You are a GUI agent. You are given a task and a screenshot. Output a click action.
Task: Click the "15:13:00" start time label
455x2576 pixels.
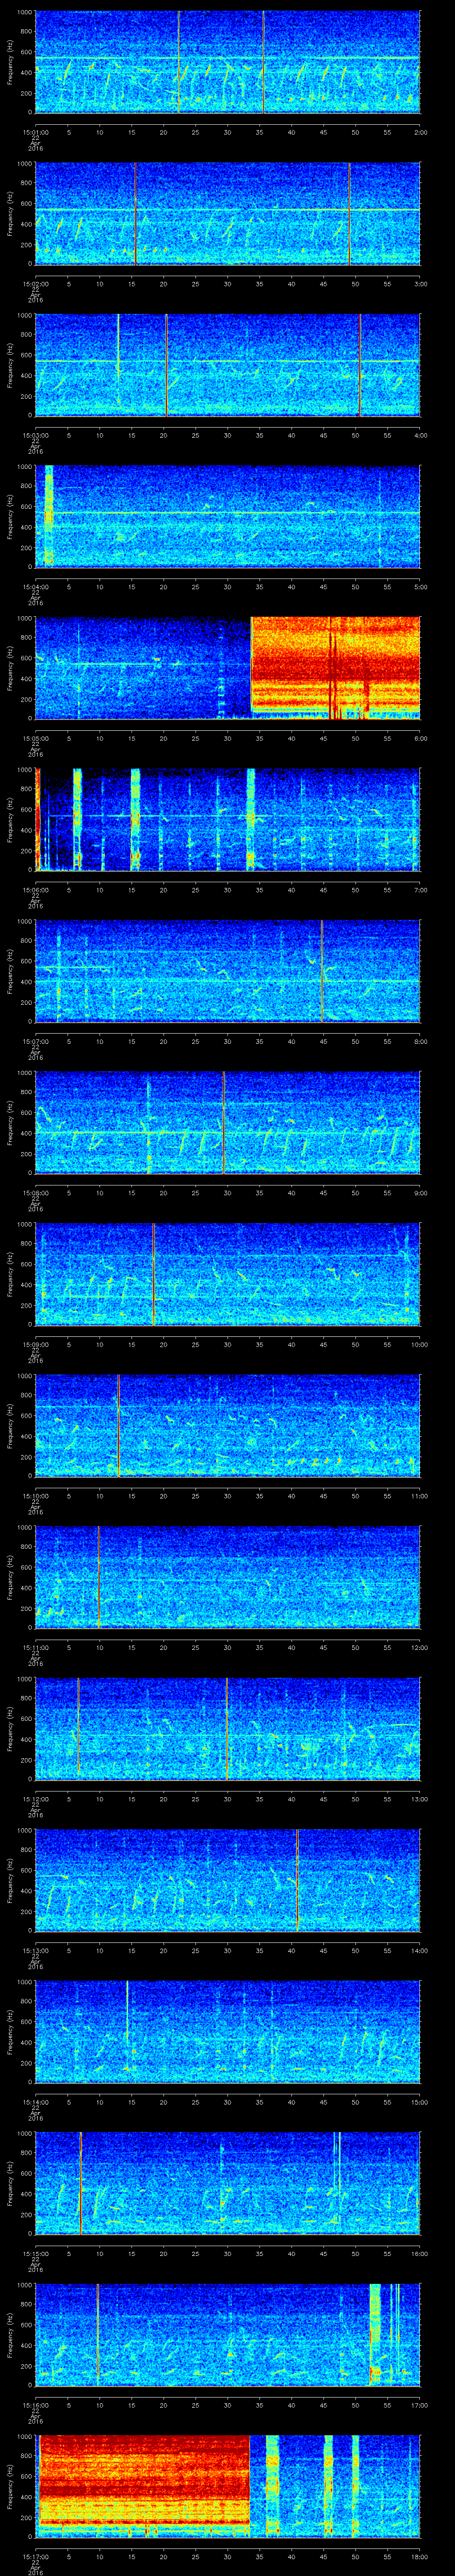[x=35, y=1950]
